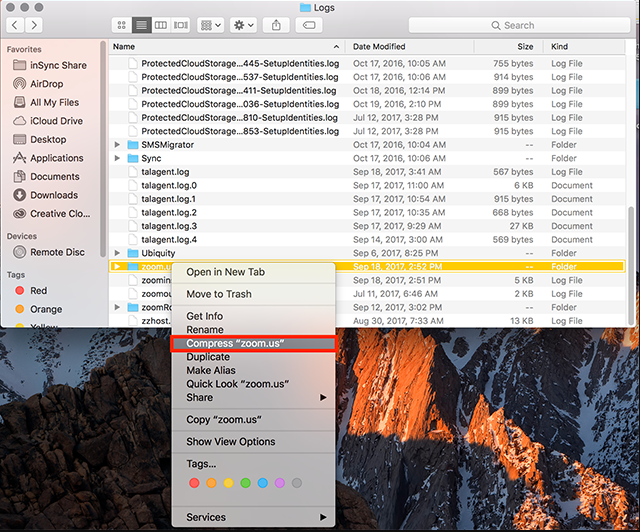Expand the Sync folder

tap(117, 158)
